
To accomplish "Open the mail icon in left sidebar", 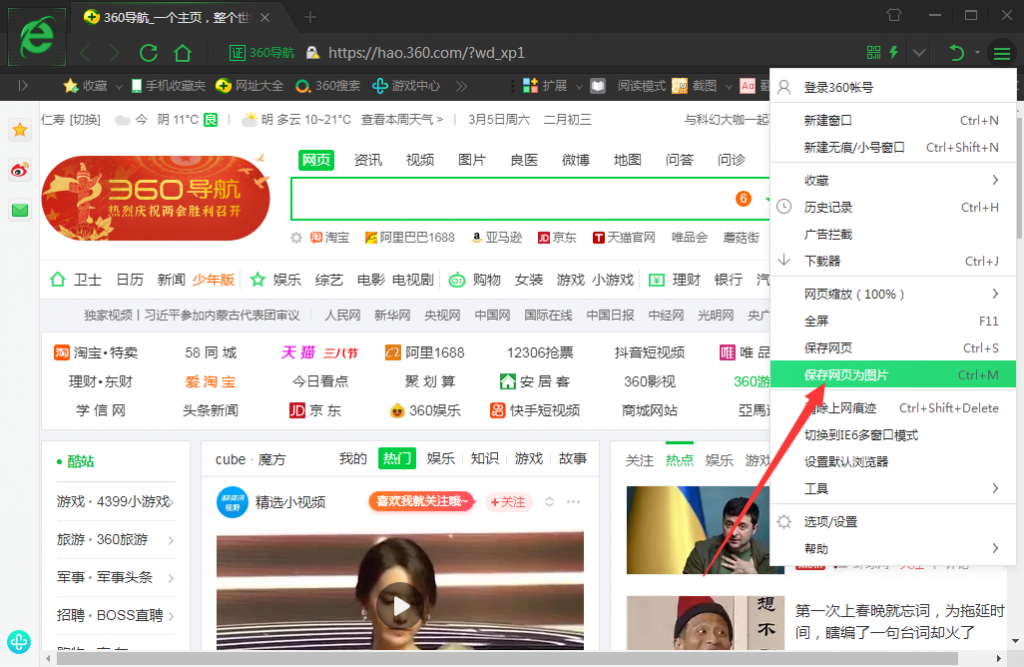I will [x=20, y=210].
